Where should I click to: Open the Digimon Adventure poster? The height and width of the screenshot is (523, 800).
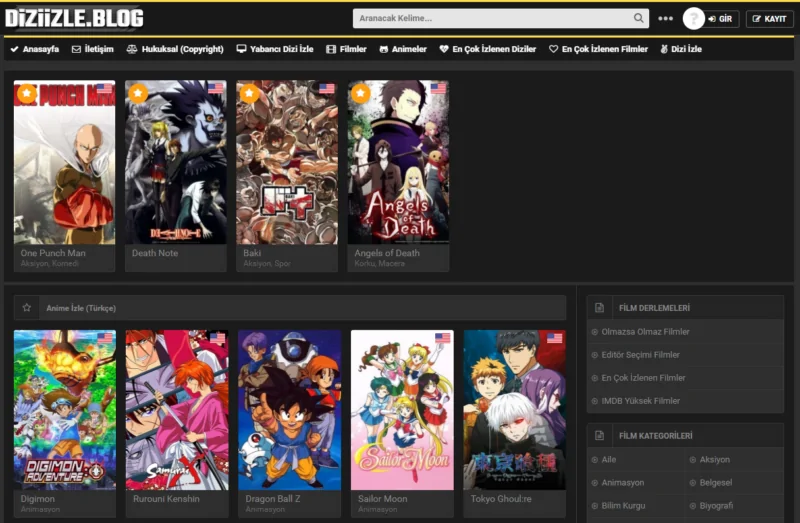[65, 410]
